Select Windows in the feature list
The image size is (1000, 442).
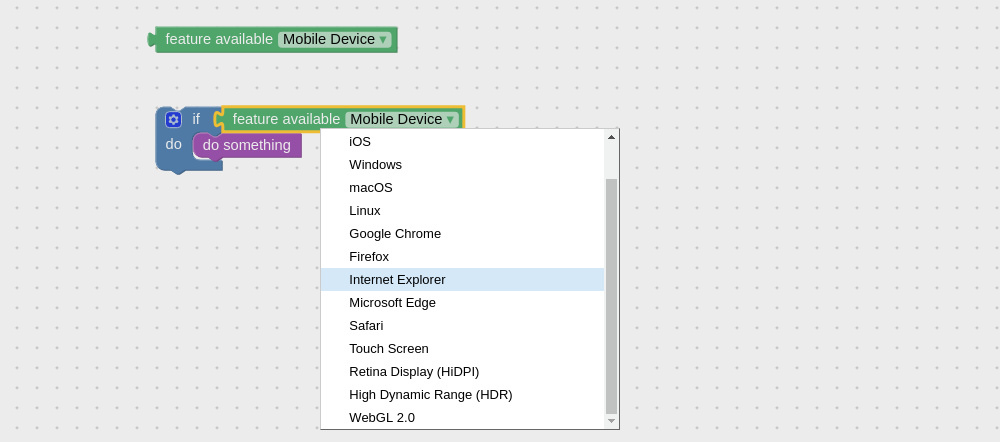click(462, 165)
